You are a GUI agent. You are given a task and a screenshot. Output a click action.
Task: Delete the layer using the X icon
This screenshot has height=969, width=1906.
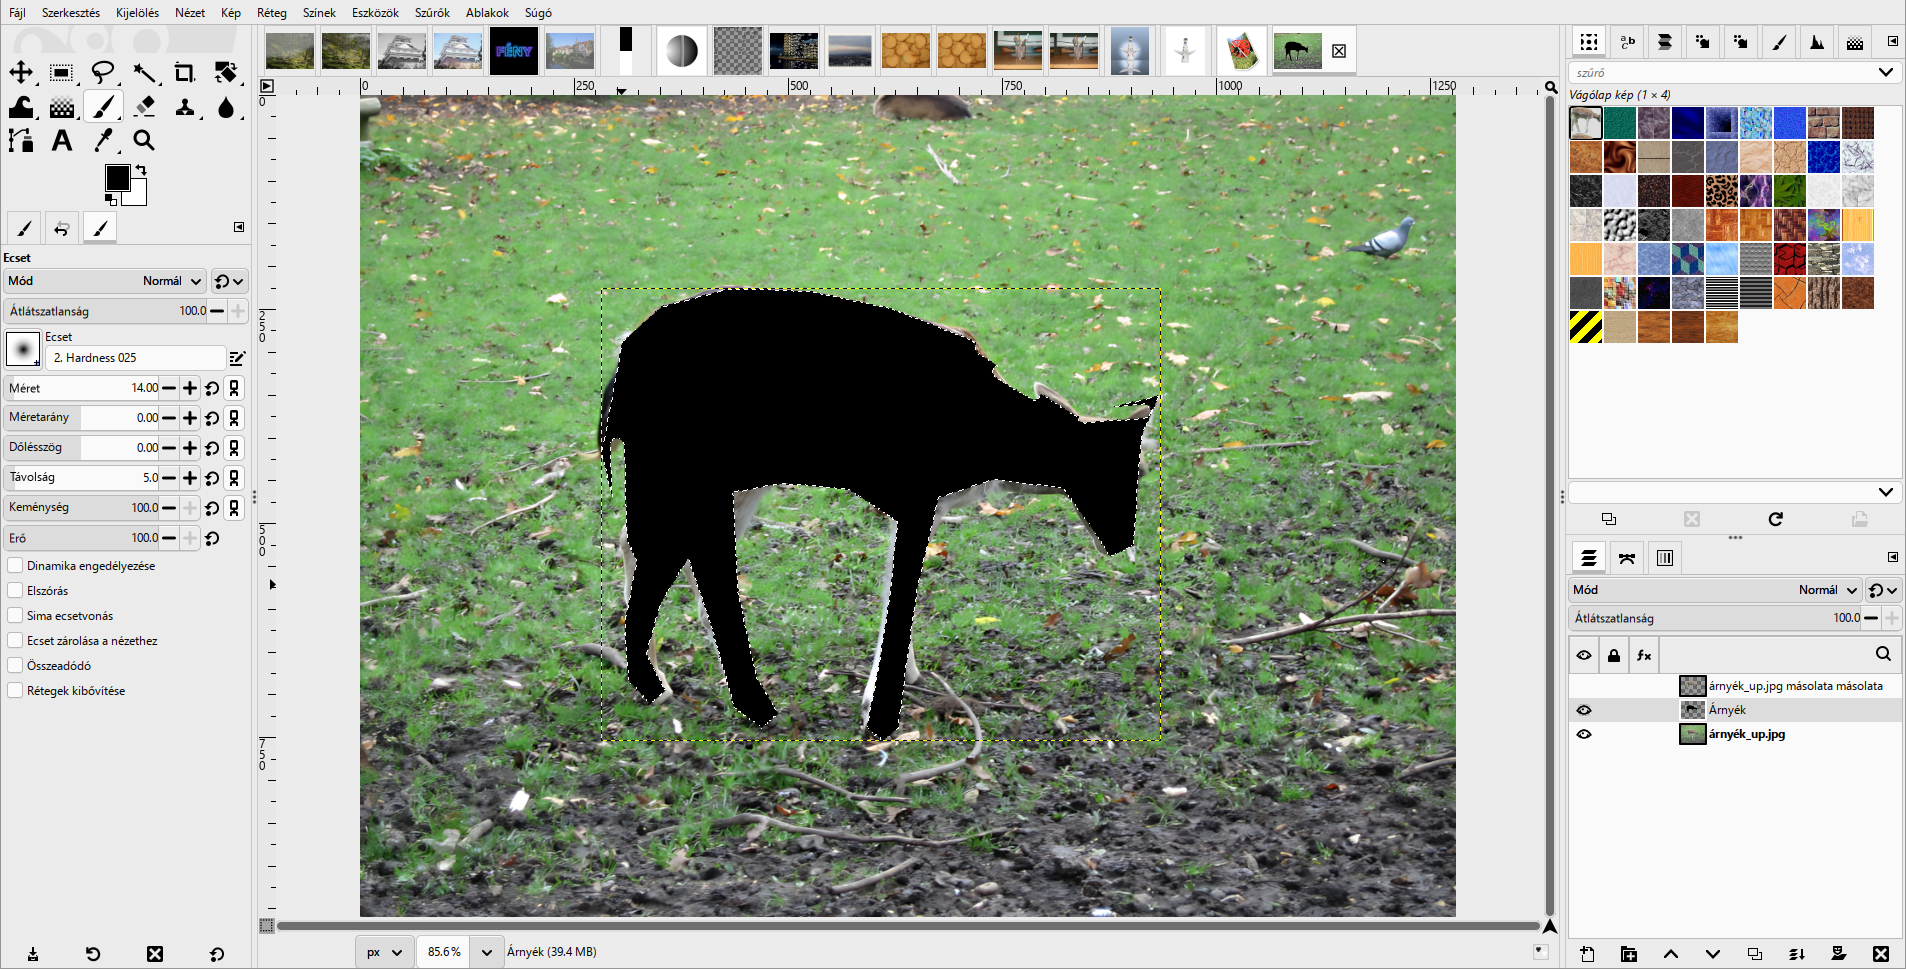1881,954
